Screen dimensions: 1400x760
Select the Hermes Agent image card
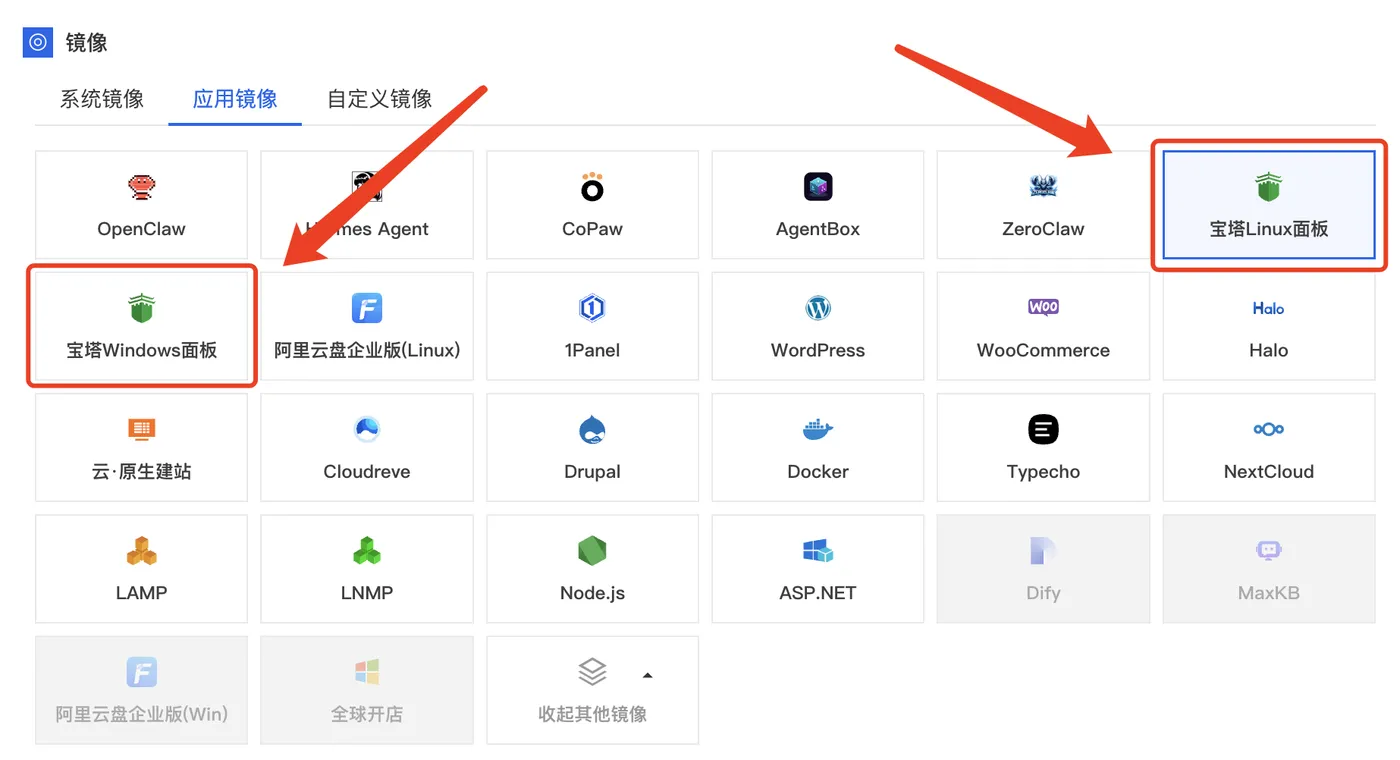click(367, 205)
